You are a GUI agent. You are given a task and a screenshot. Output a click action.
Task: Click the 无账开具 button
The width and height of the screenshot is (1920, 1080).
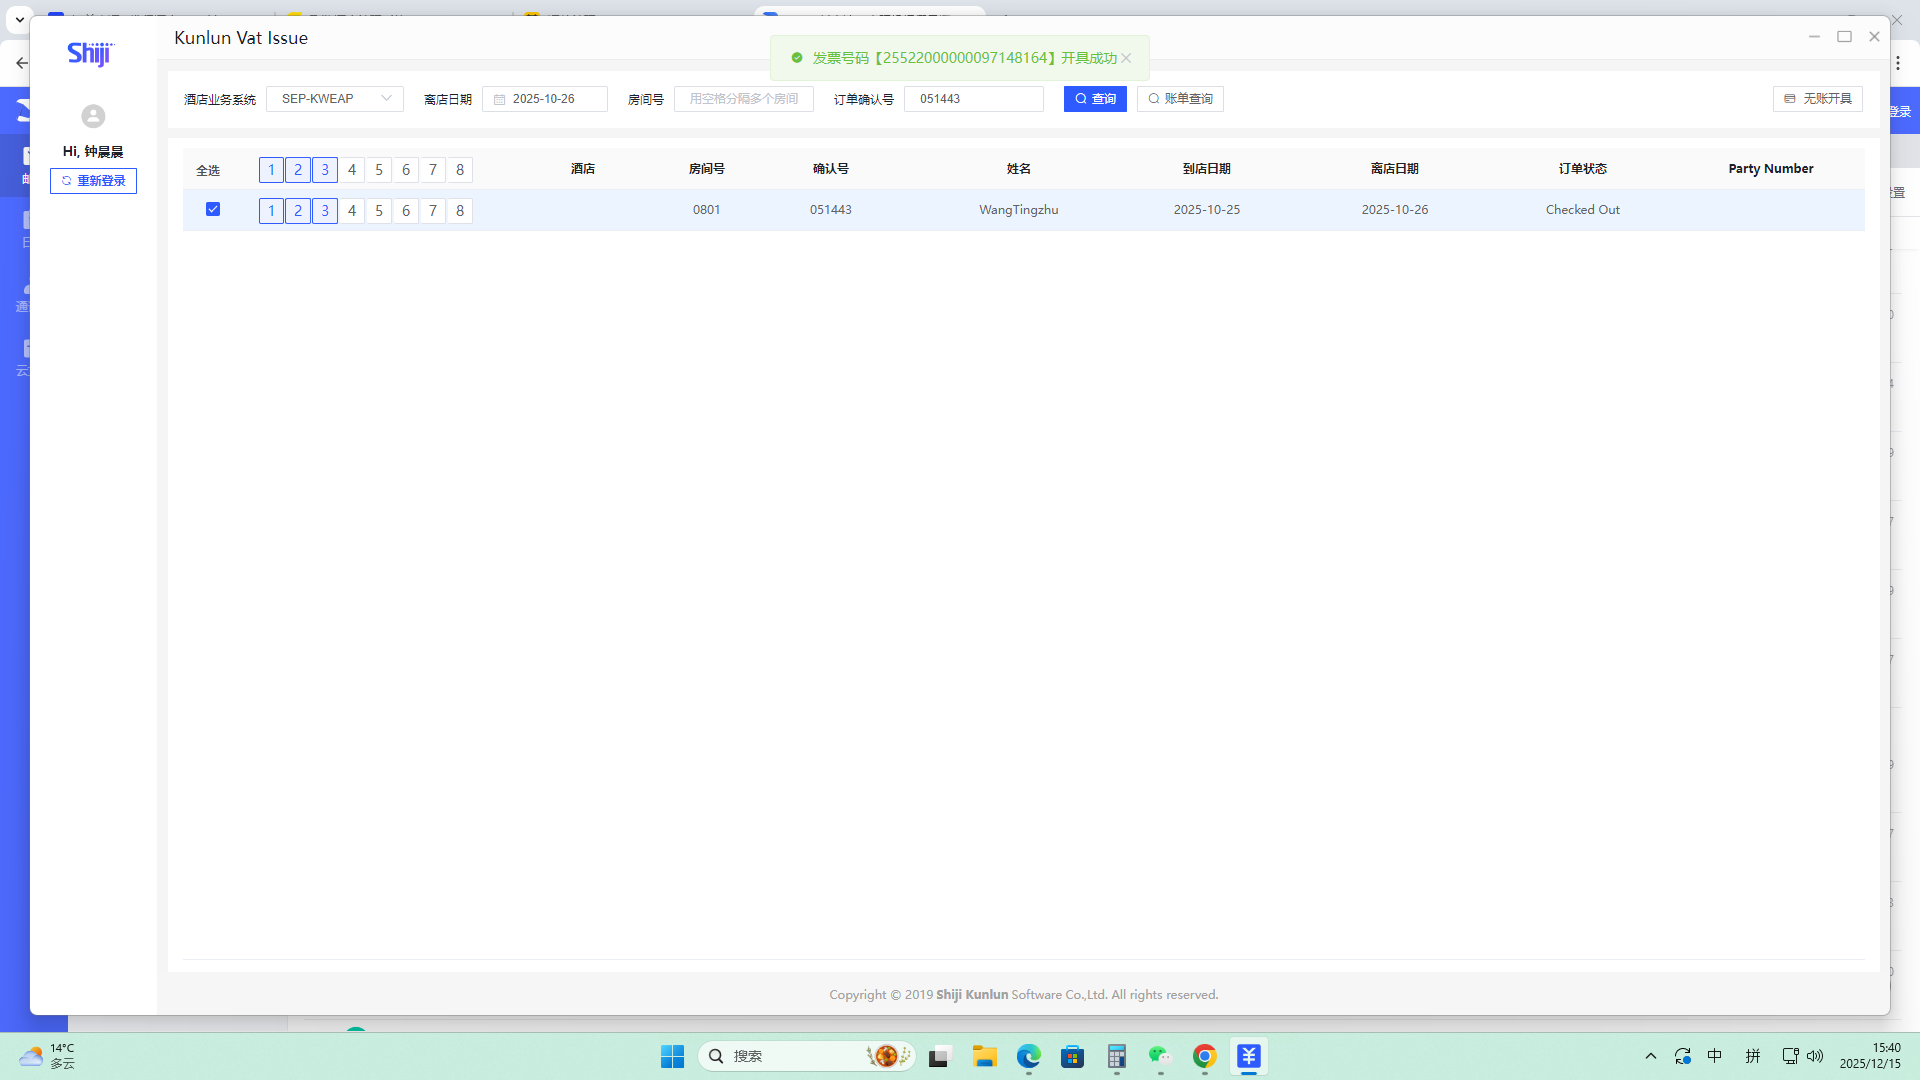(1817, 99)
